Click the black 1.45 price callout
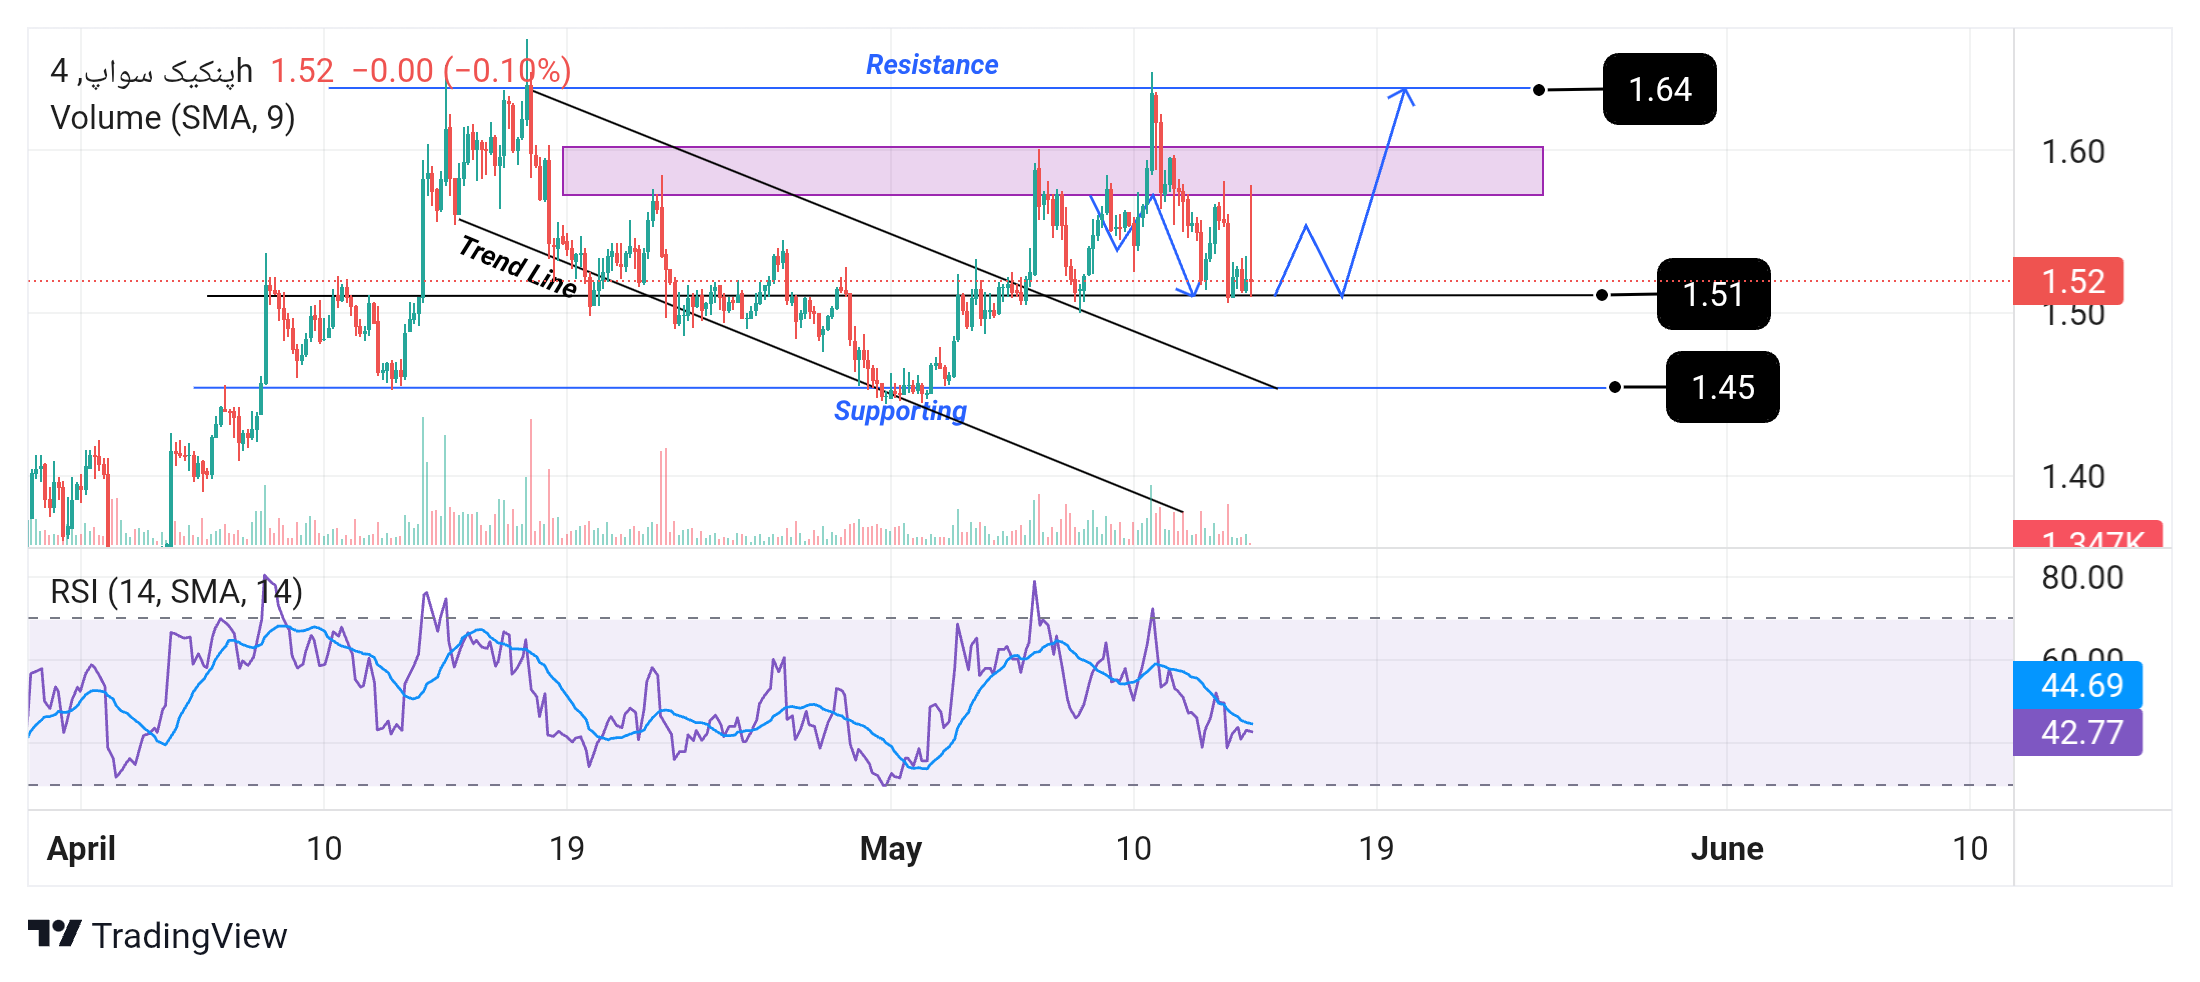Viewport: 2200px width, 982px height. (1722, 387)
